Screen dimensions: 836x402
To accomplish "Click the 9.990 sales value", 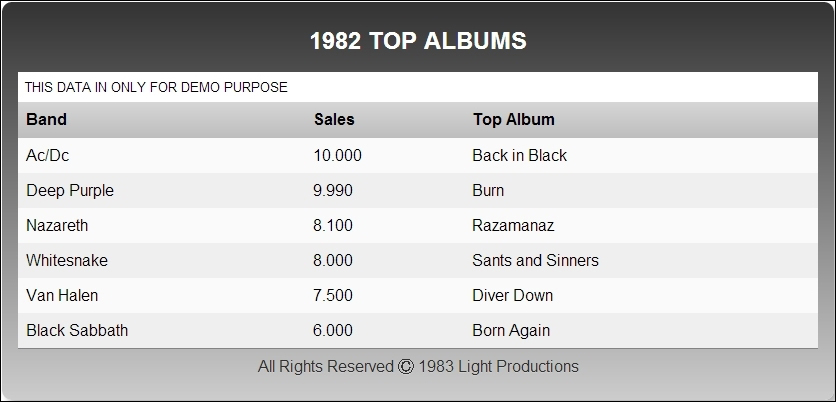I will [333, 191].
